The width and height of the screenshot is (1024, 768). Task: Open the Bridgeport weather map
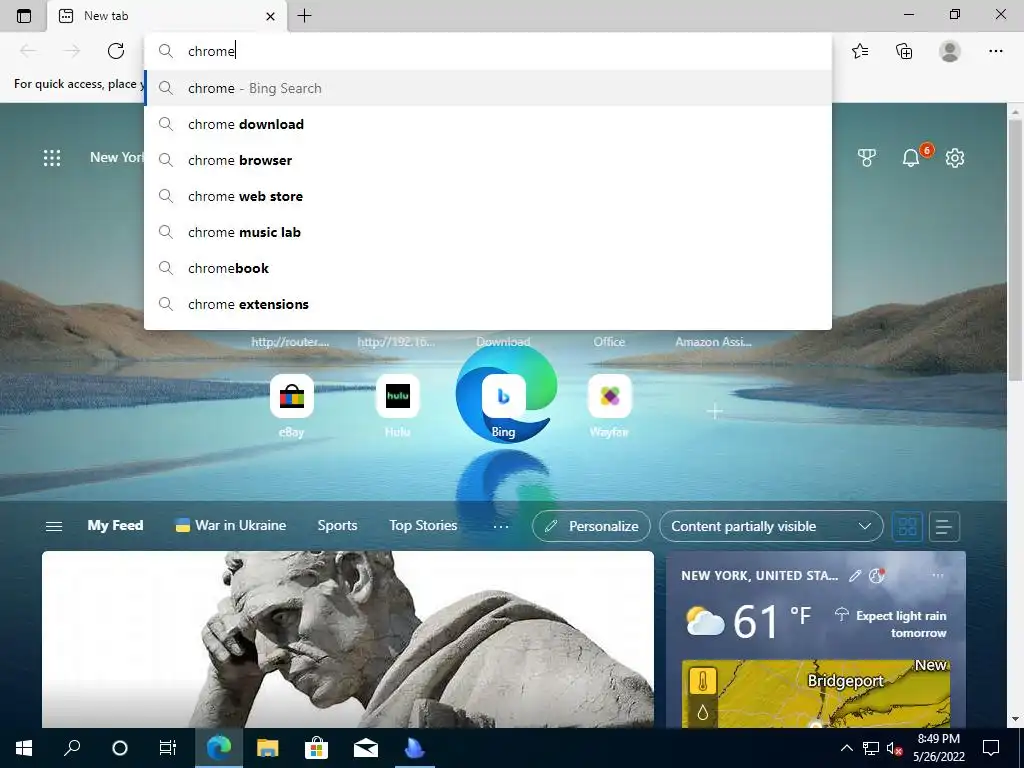816,694
